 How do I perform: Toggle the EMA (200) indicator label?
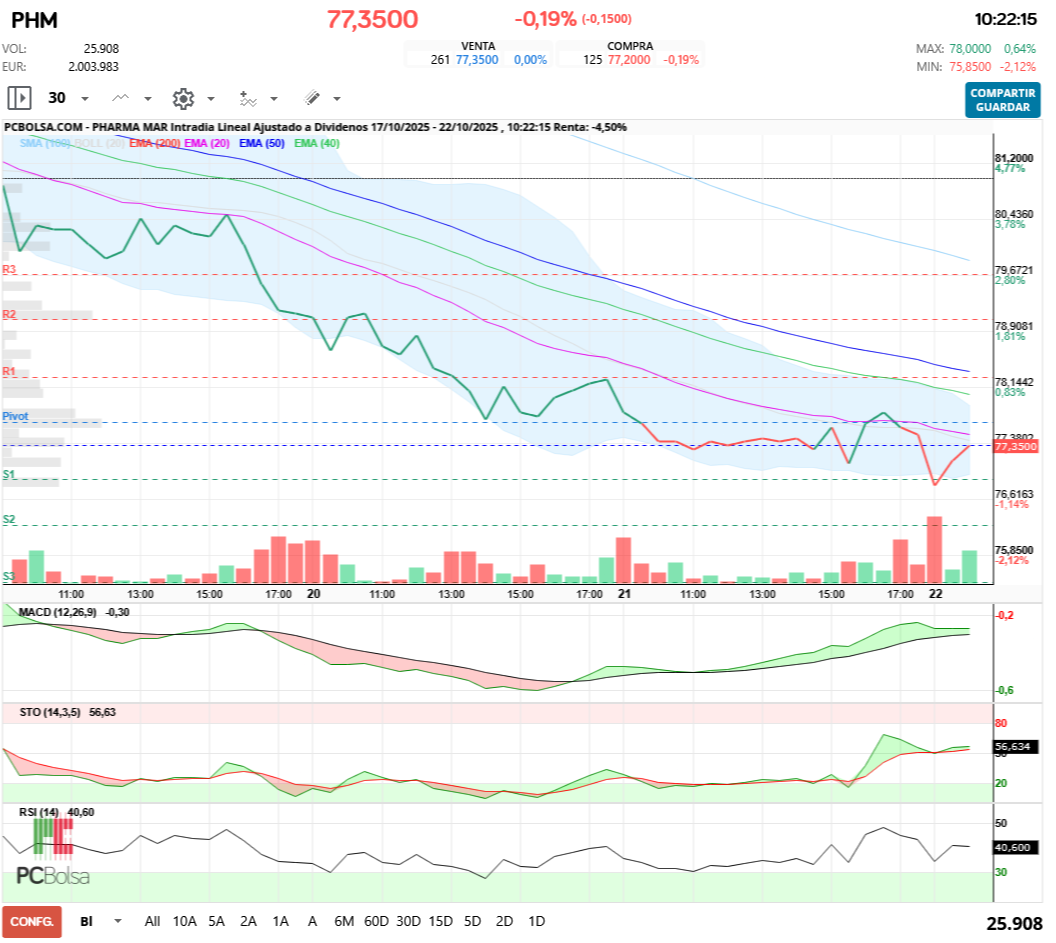(154, 143)
